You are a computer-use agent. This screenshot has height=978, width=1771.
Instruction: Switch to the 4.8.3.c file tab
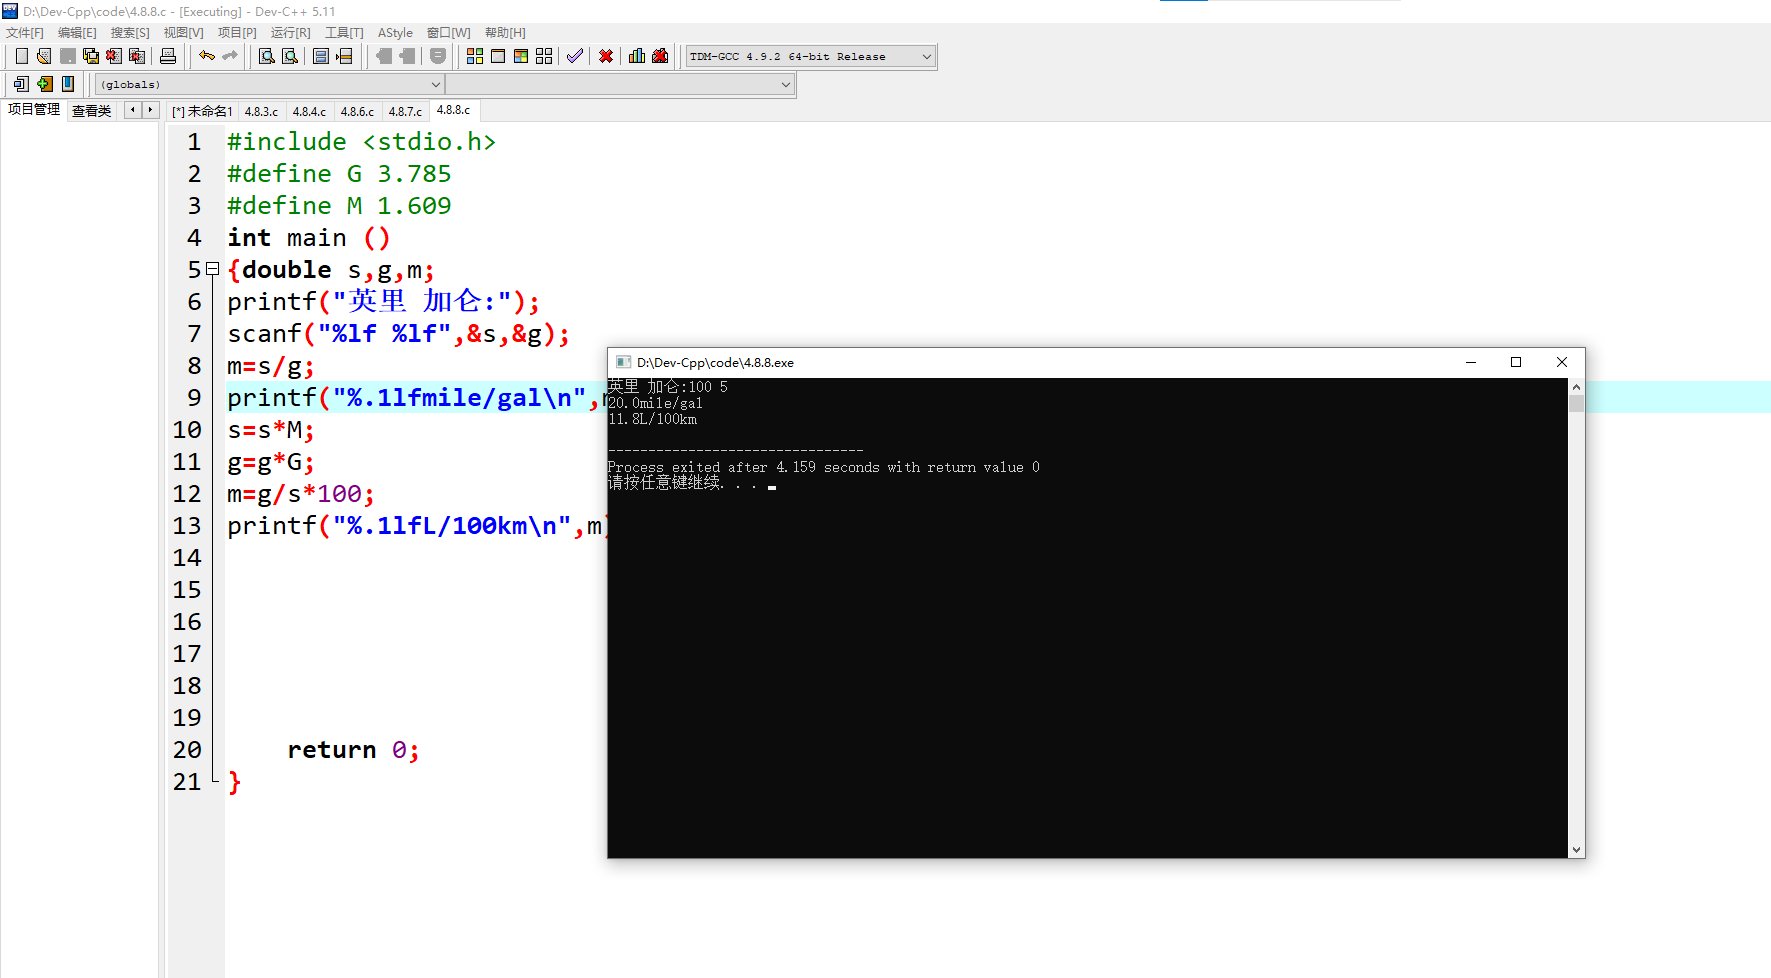click(261, 111)
